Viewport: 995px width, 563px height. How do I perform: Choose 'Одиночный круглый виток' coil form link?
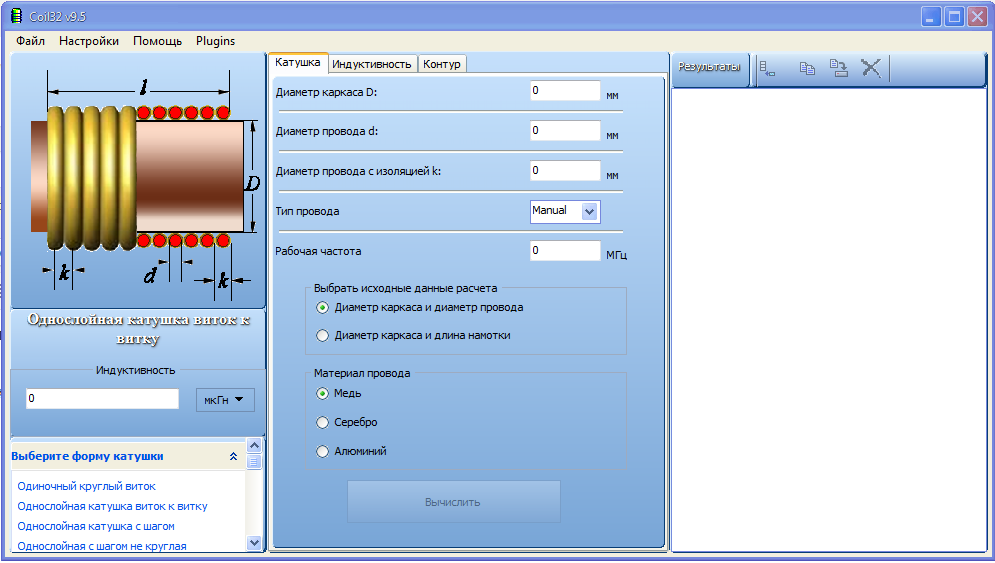pyautogui.click(x=86, y=487)
